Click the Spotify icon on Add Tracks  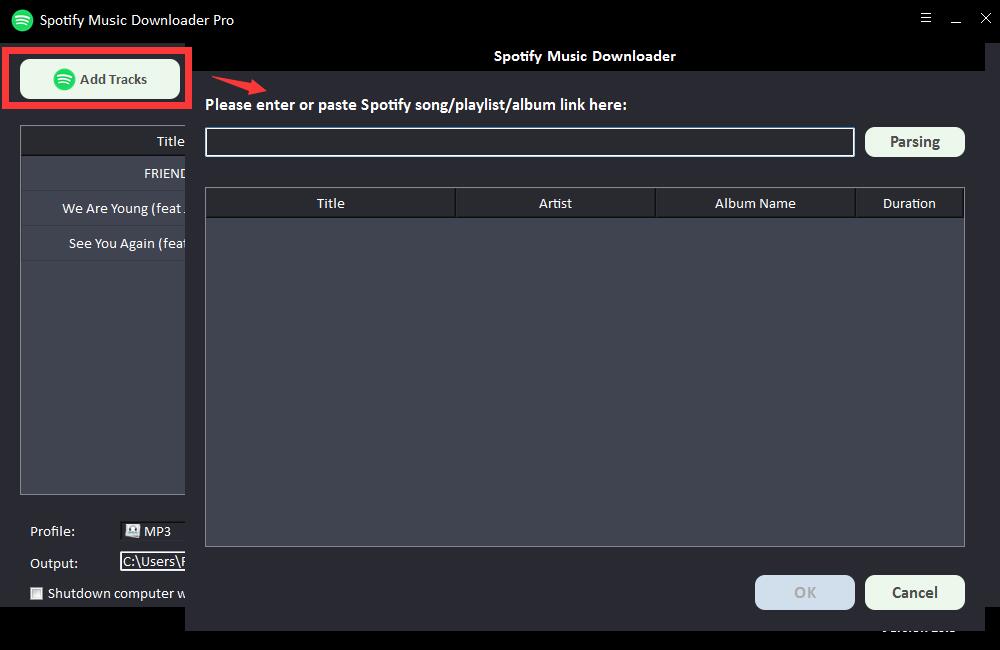point(64,79)
